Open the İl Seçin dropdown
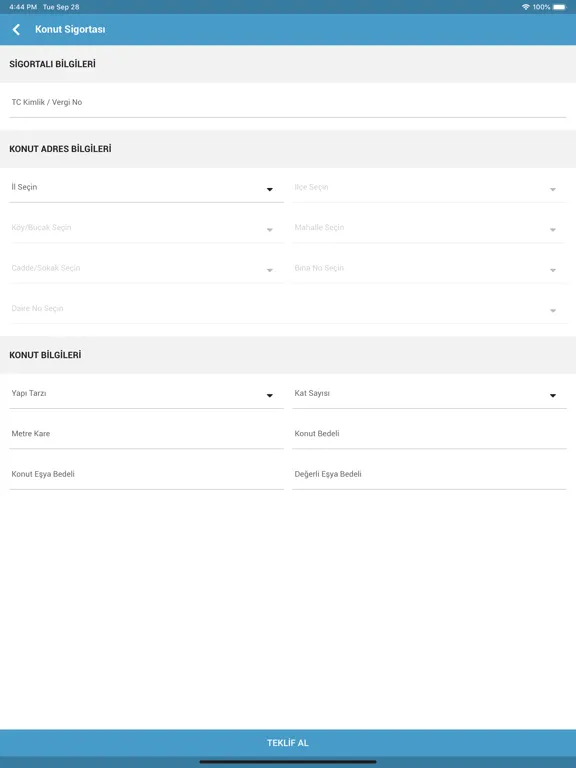576x768 pixels. pyautogui.click(x=146, y=188)
